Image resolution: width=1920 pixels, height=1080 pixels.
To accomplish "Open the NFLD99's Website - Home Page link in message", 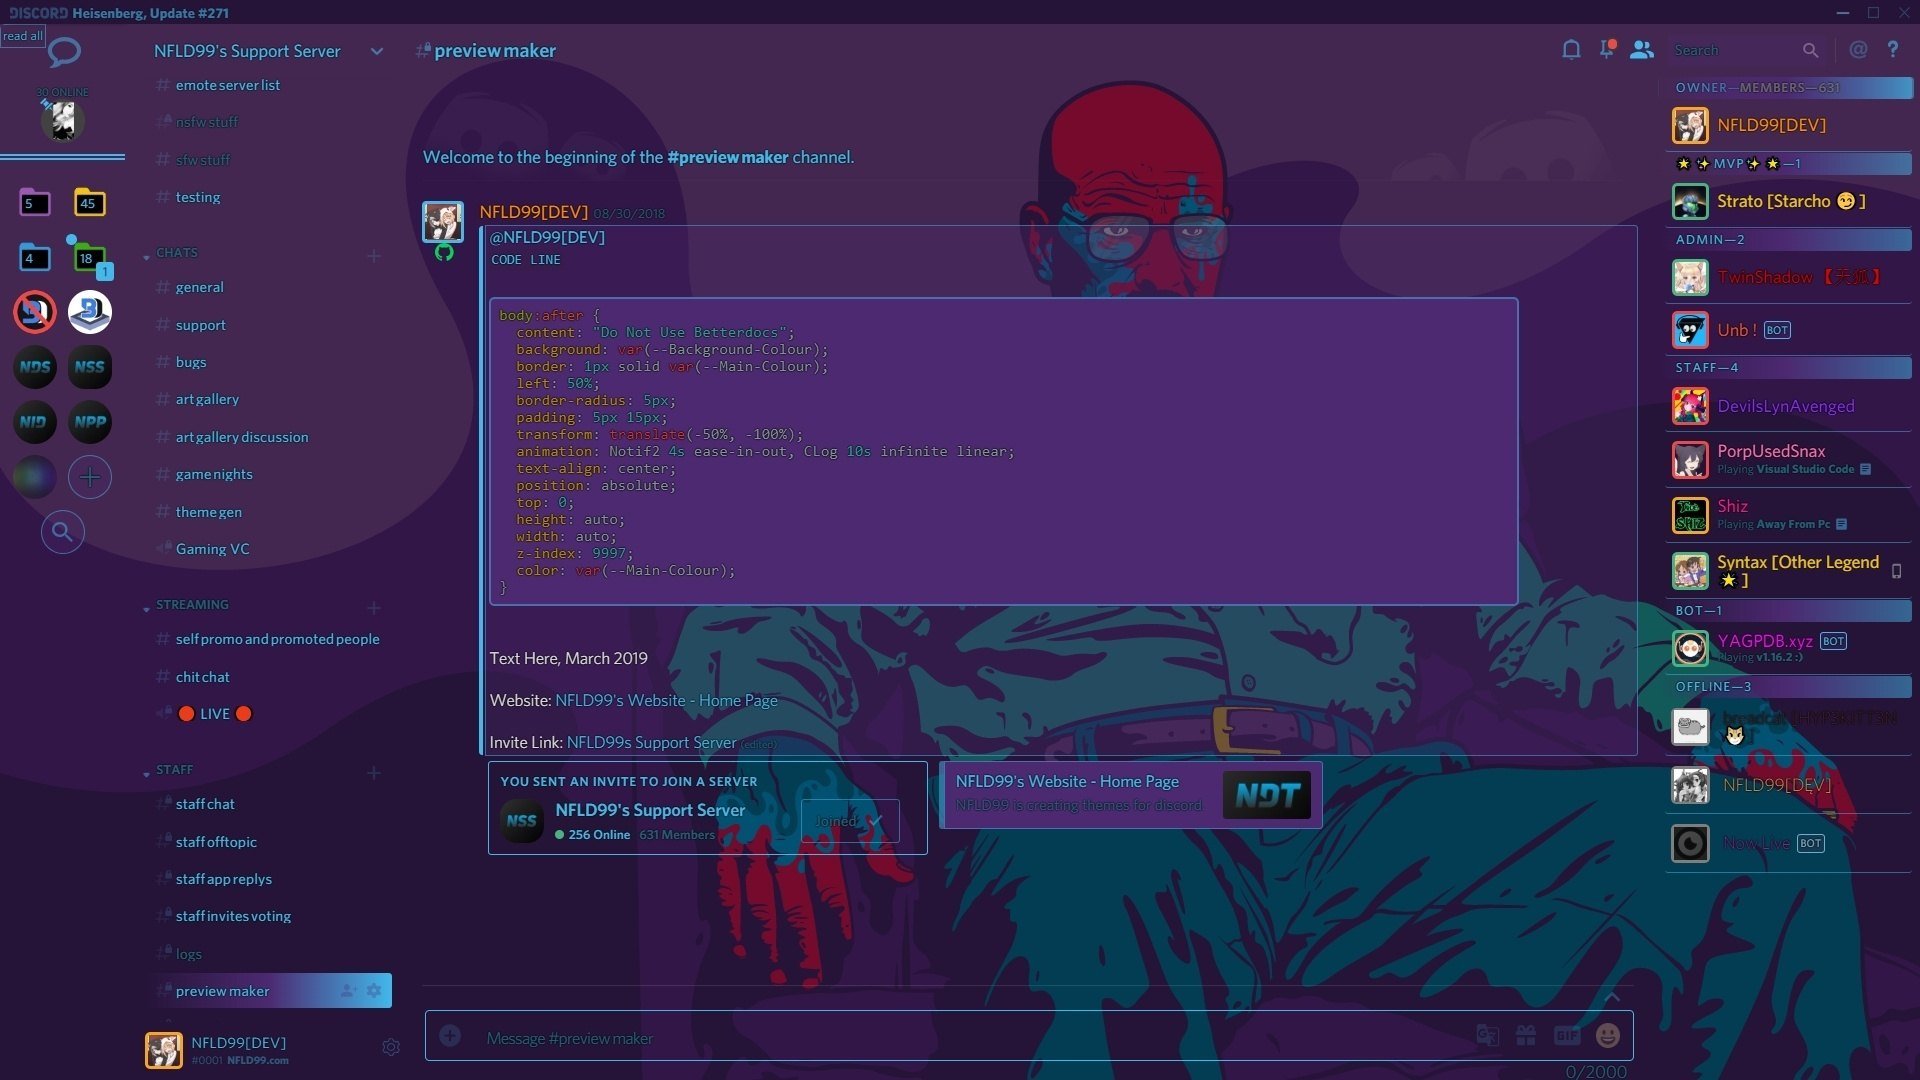I will pos(666,700).
